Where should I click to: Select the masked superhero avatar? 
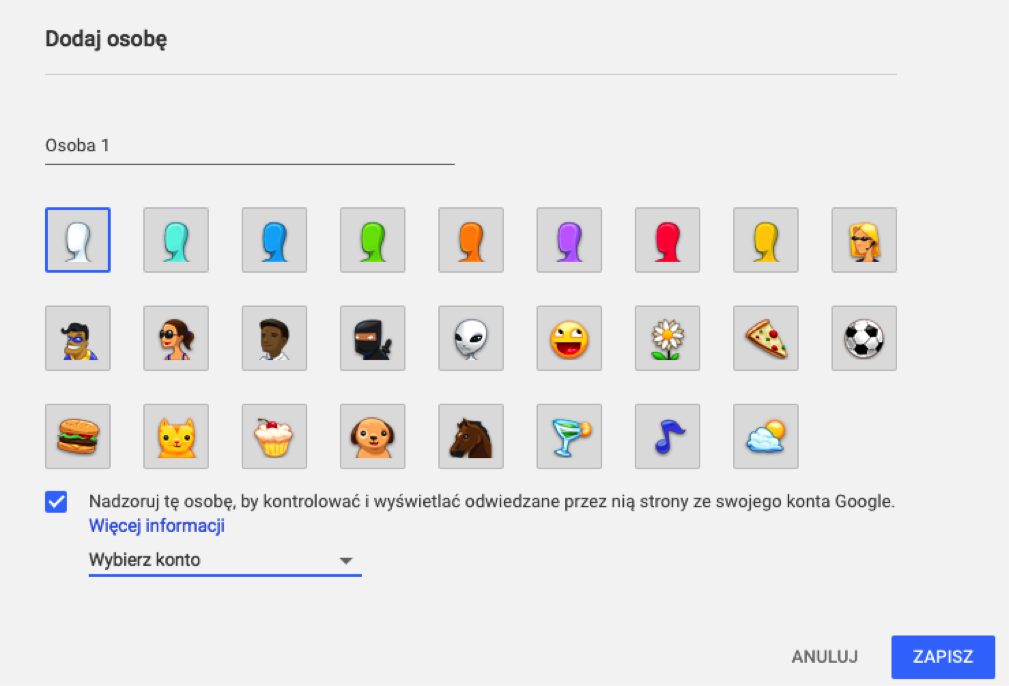pyautogui.click(x=78, y=338)
